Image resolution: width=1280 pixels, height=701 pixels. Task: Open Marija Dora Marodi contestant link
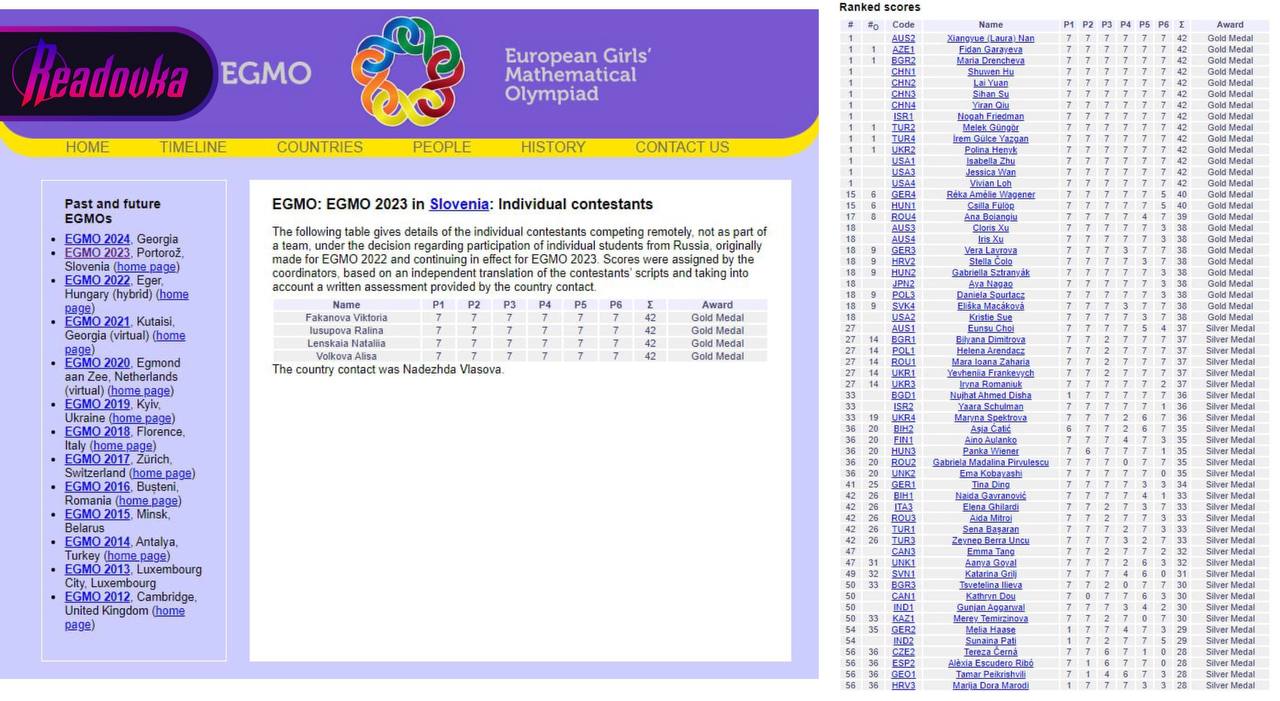pos(991,686)
